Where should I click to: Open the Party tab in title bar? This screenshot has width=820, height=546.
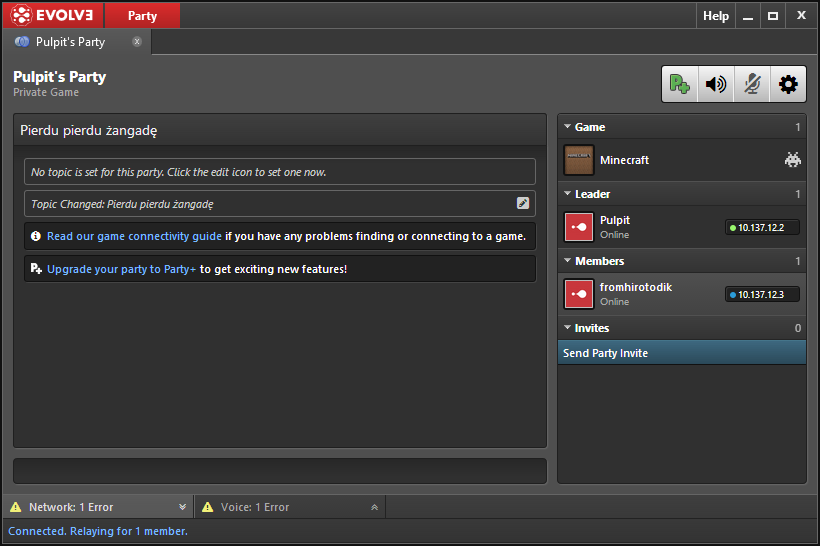(x=142, y=16)
